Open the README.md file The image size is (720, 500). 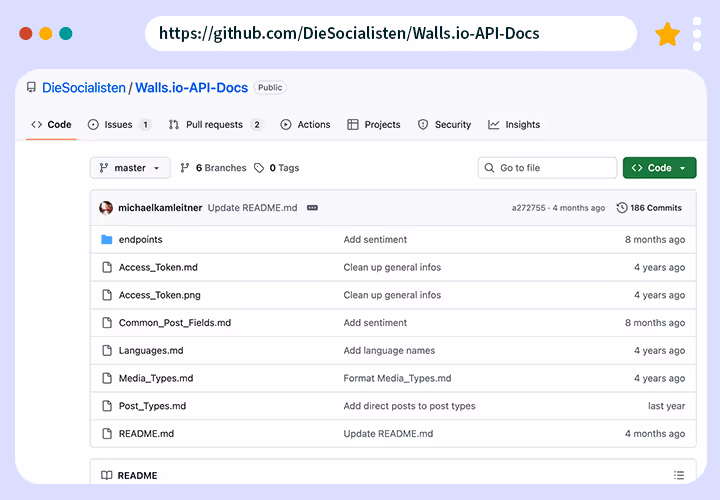[x=146, y=433]
